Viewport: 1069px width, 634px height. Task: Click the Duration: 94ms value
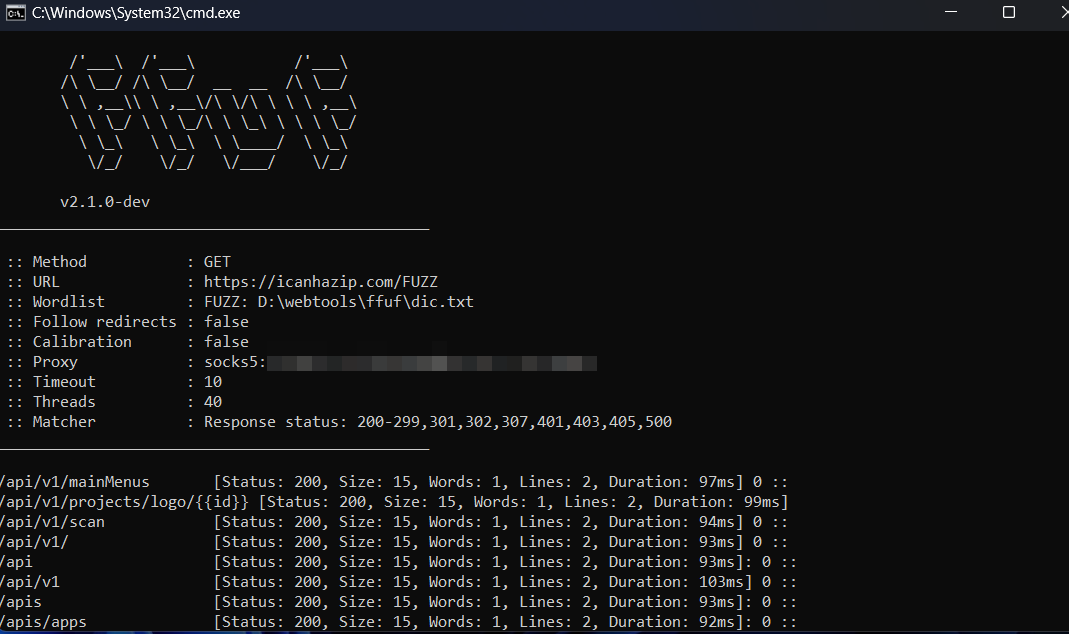click(x=671, y=522)
